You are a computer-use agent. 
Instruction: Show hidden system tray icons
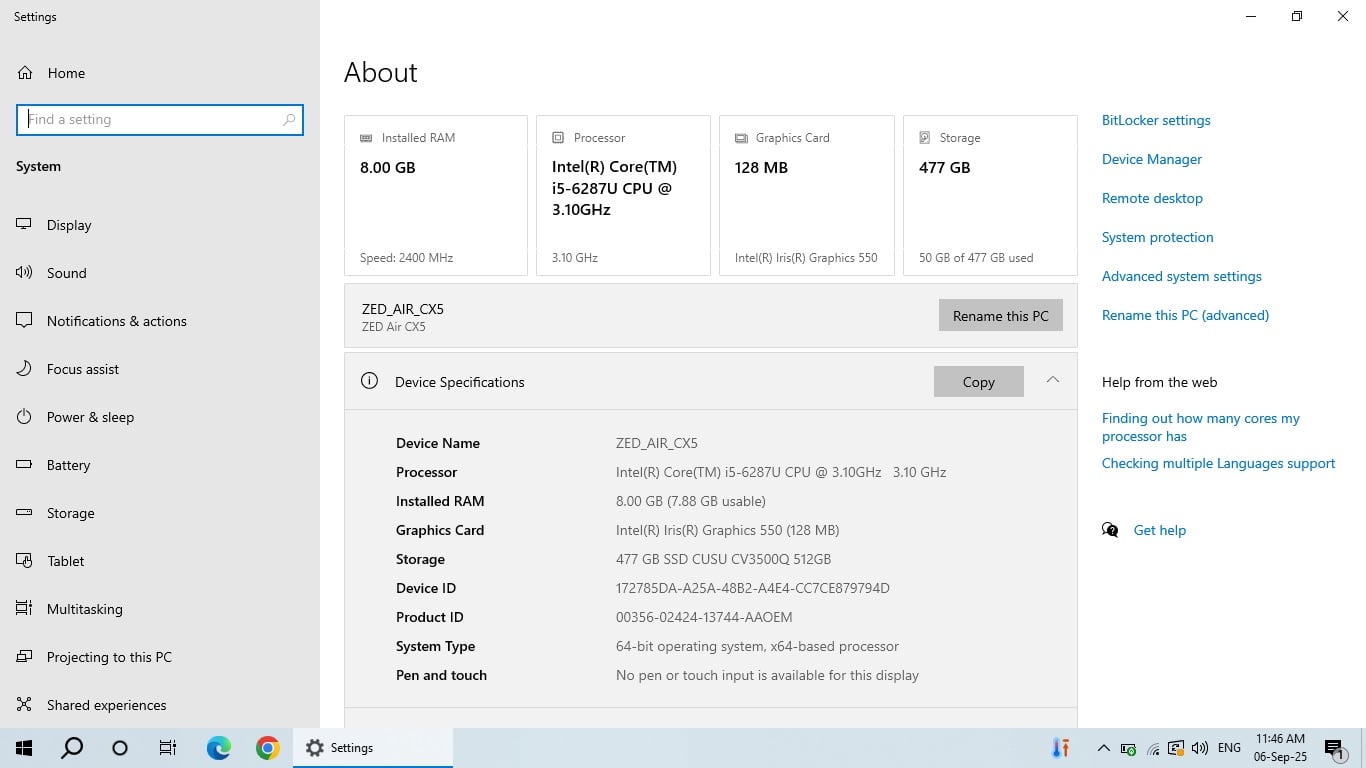click(x=1104, y=748)
